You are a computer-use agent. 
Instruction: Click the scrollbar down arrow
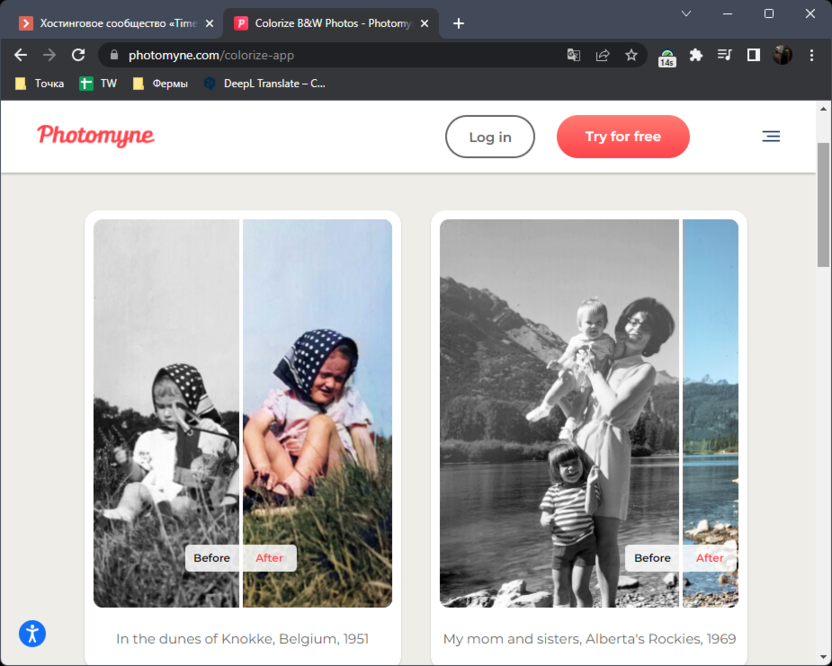coord(824,658)
